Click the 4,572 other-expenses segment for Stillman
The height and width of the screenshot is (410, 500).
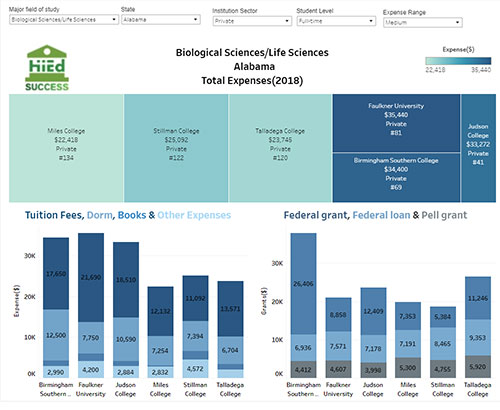[195, 369]
